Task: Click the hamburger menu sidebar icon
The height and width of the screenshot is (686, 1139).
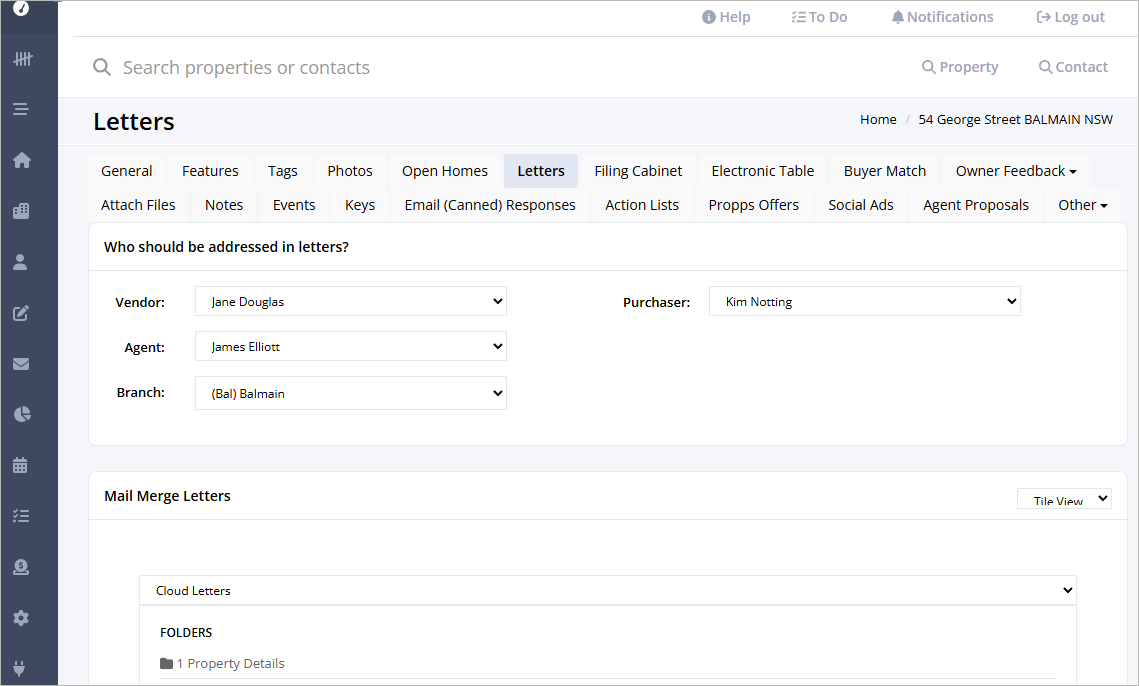Action: 21,109
